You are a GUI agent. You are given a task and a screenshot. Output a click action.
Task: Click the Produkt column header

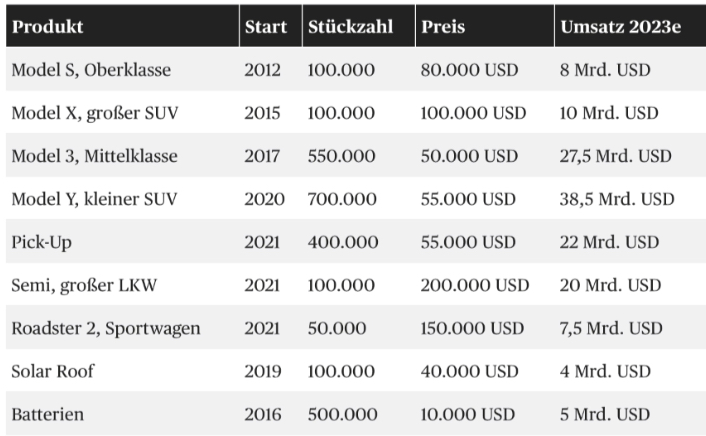(122, 26)
